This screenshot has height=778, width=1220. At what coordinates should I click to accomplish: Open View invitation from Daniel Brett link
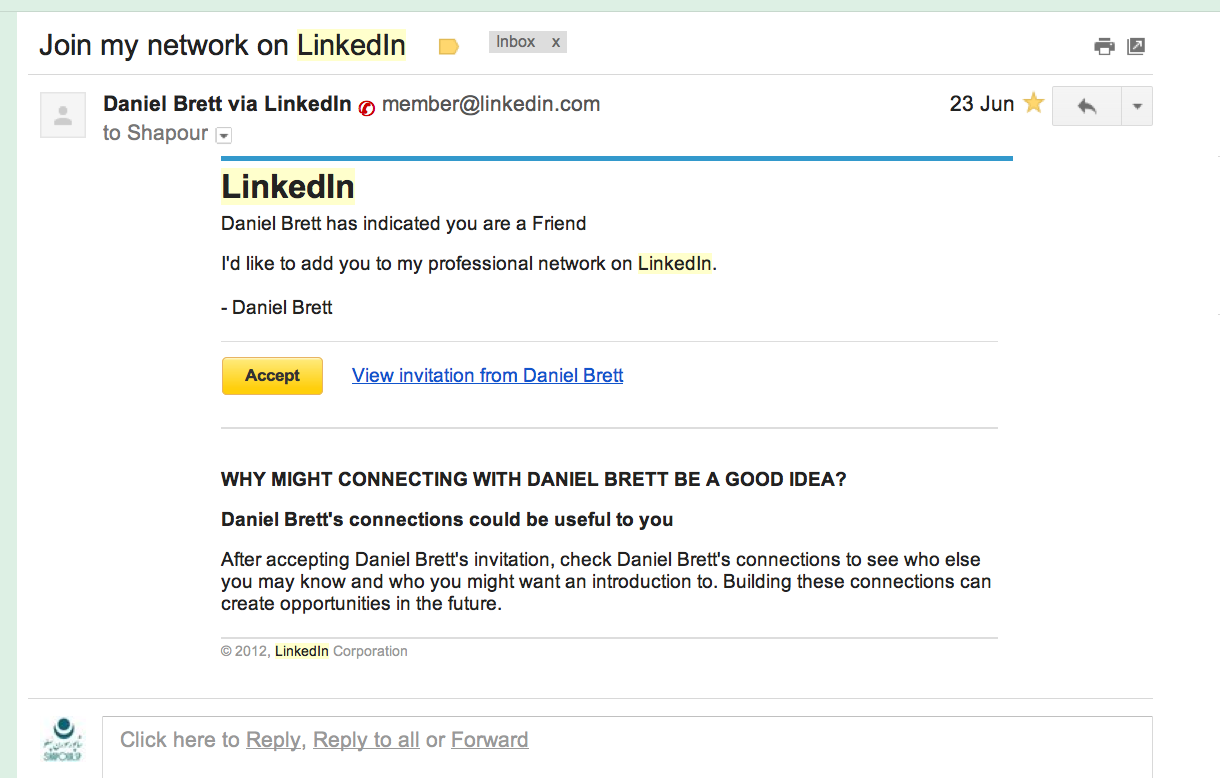click(487, 376)
